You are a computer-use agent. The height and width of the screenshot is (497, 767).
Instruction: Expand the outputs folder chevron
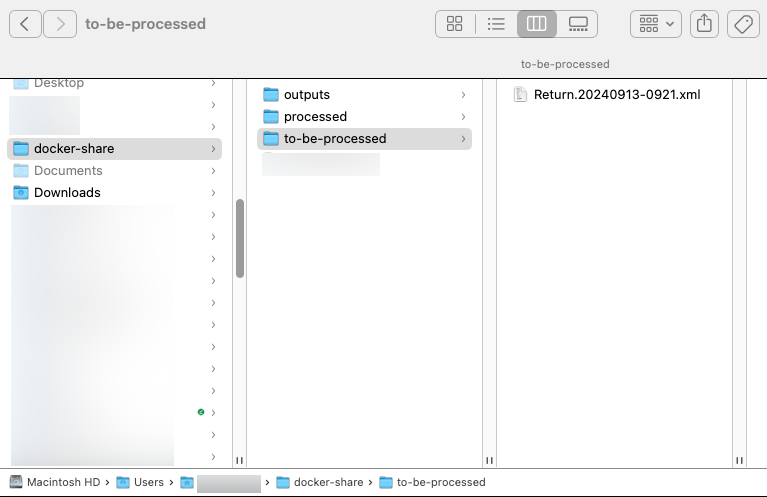463,95
